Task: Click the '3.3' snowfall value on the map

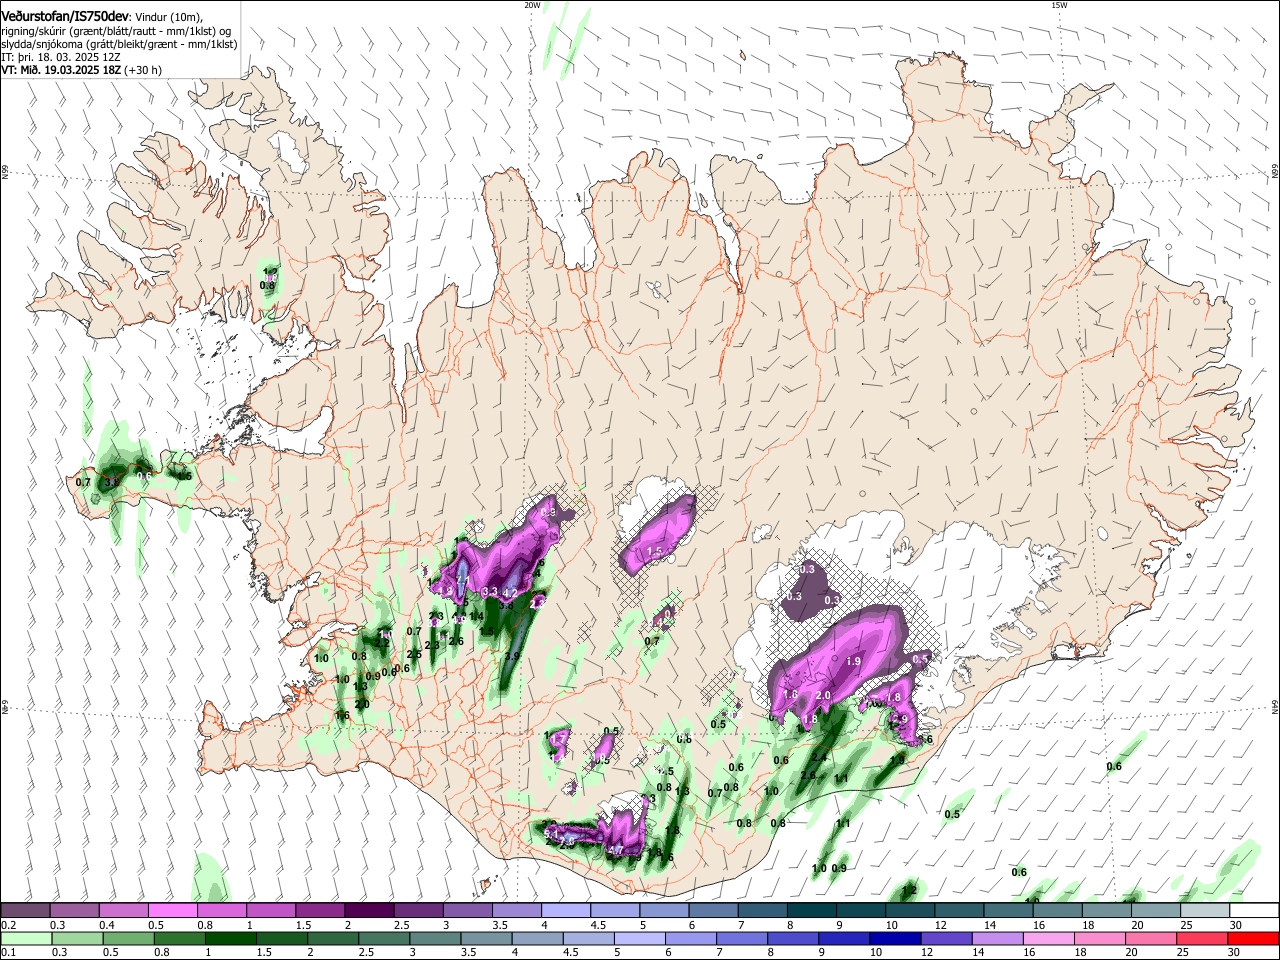Action: pyautogui.click(x=490, y=592)
